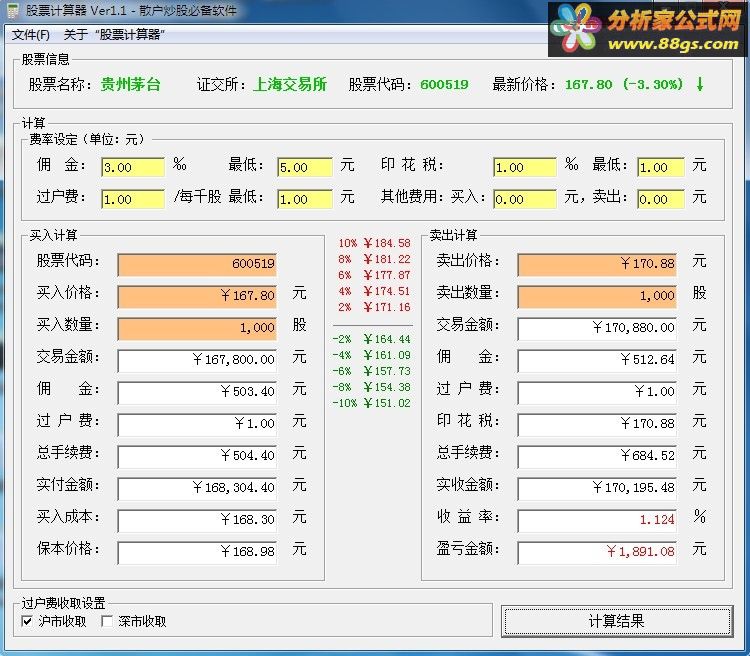Click the stock name 贵州茅台
Image resolution: width=750 pixels, height=656 pixels.
(131, 85)
